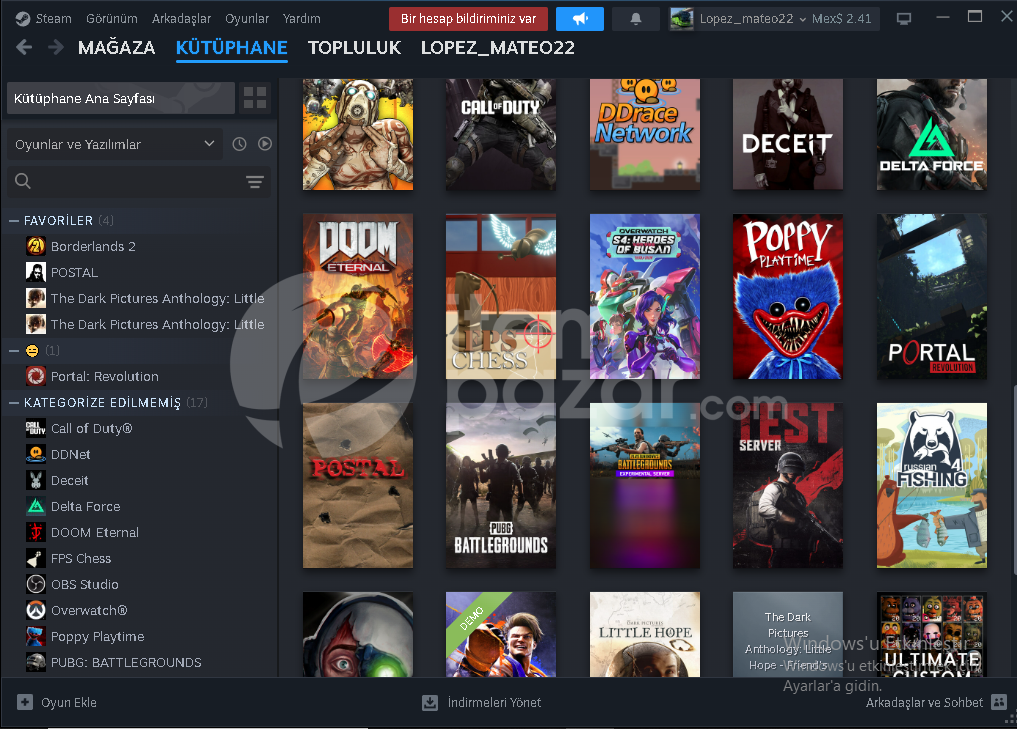Open the POSTAL paper cover art
This screenshot has width=1017, height=729.
coord(358,485)
